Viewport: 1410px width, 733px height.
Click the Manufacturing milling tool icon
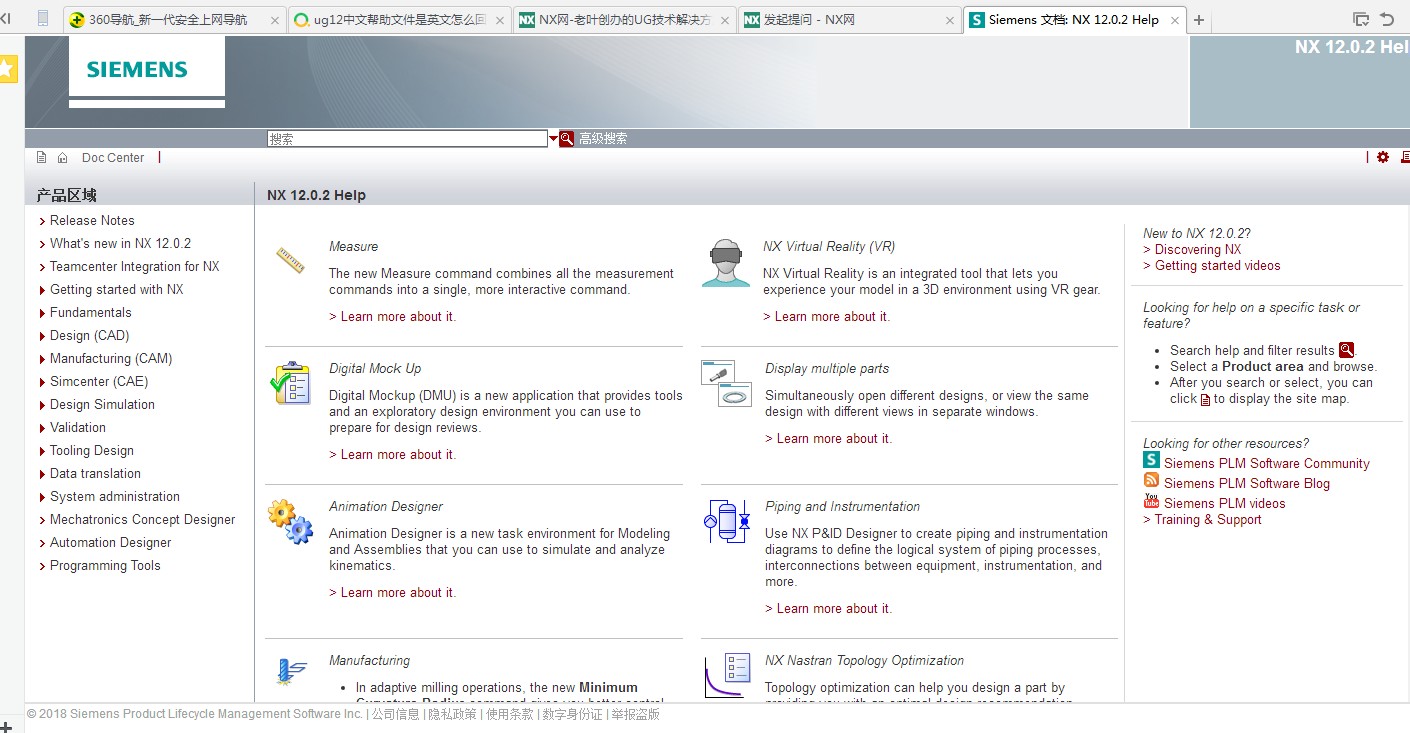tap(292, 672)
